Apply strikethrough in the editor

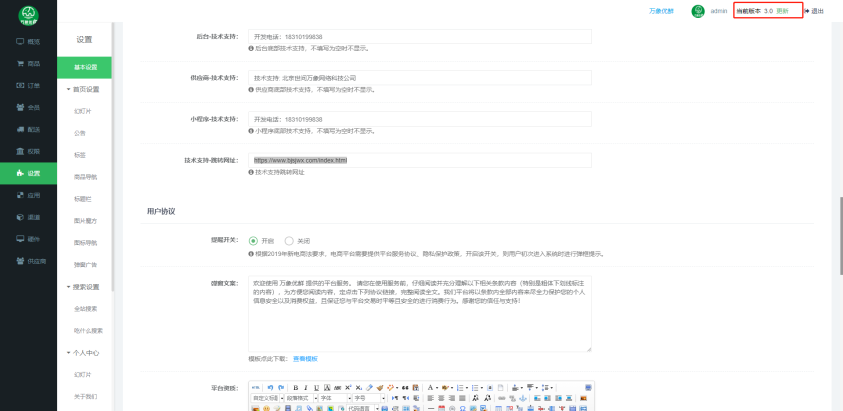coord(337,387)
